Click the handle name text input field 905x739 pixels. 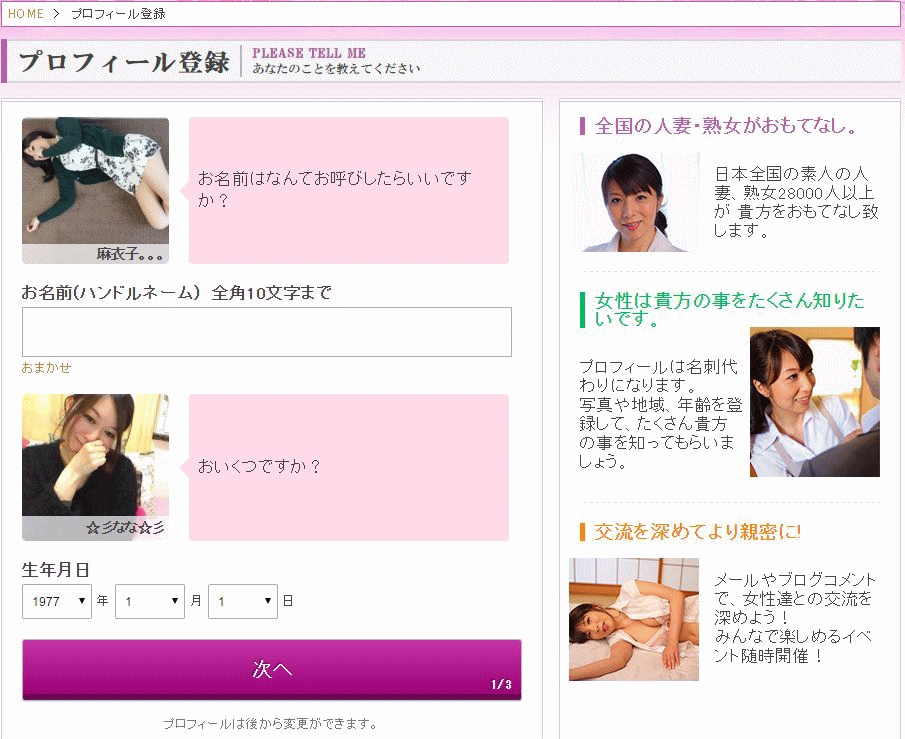pyautogui.click(x=266, y=332)
